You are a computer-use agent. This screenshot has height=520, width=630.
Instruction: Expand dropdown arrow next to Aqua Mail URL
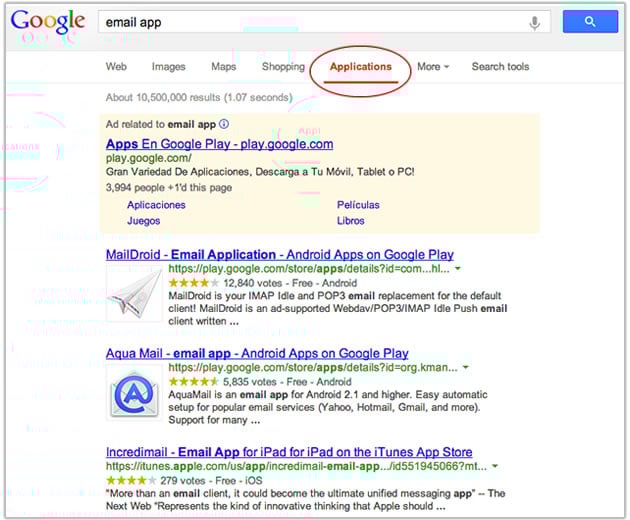tap(466, 367)
